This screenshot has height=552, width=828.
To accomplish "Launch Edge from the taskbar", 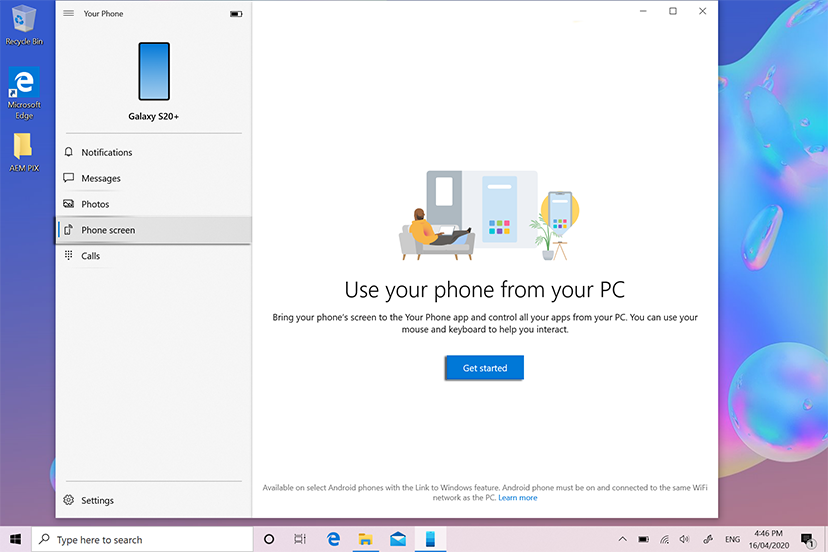I will (333, 539).
